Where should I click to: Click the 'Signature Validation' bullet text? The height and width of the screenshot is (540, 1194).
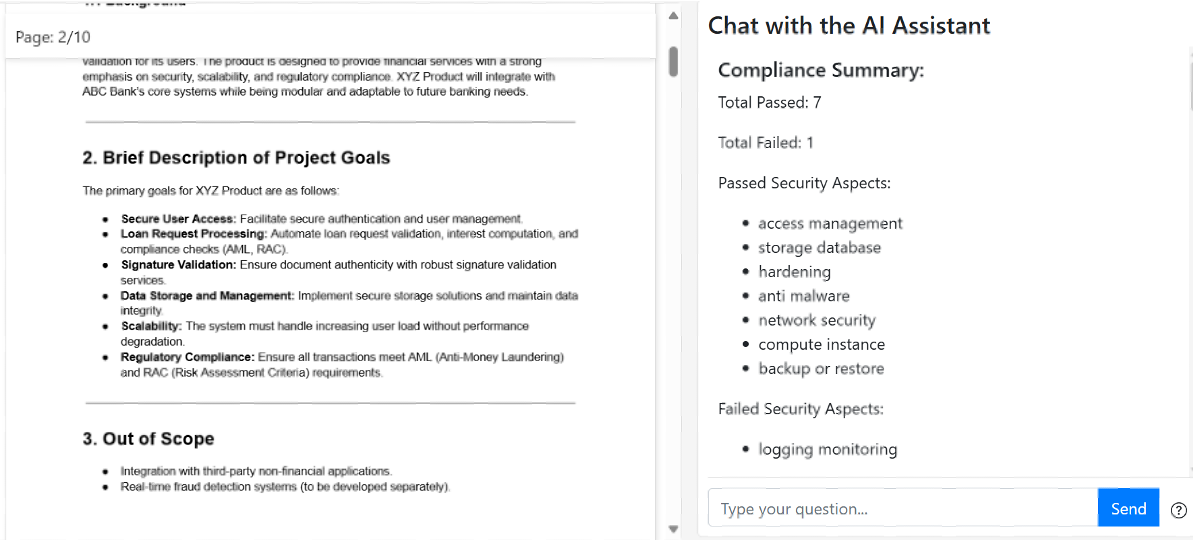pyautogui.click(x=178, y=265)
